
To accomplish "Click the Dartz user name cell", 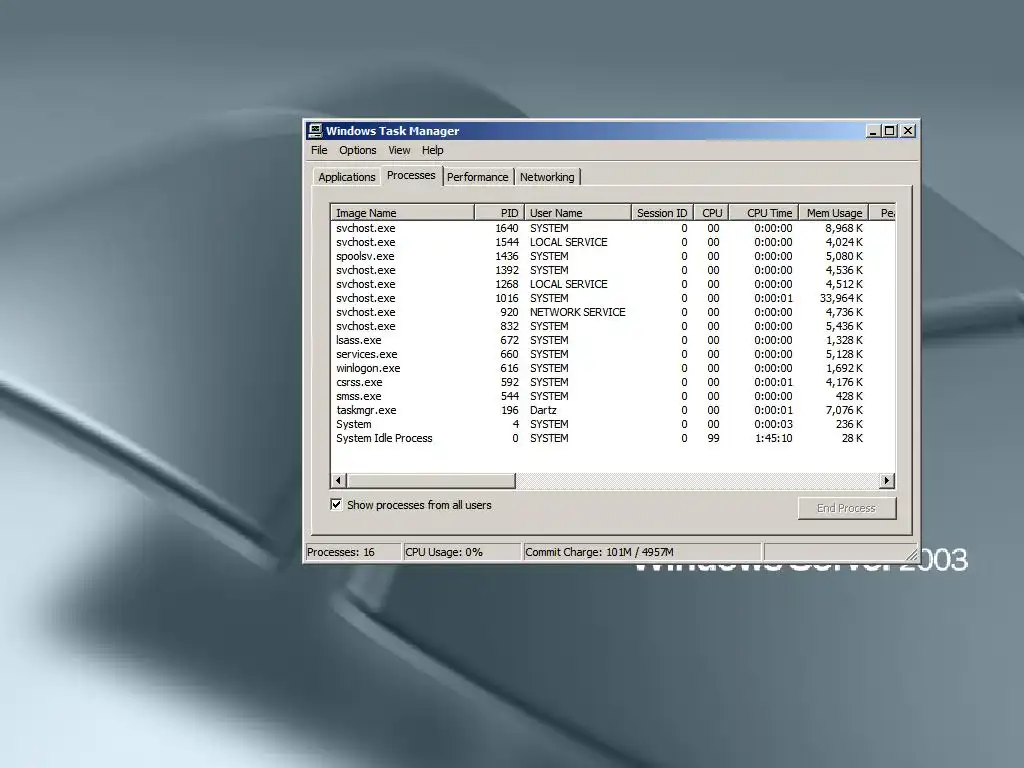I will click(543, 411).
